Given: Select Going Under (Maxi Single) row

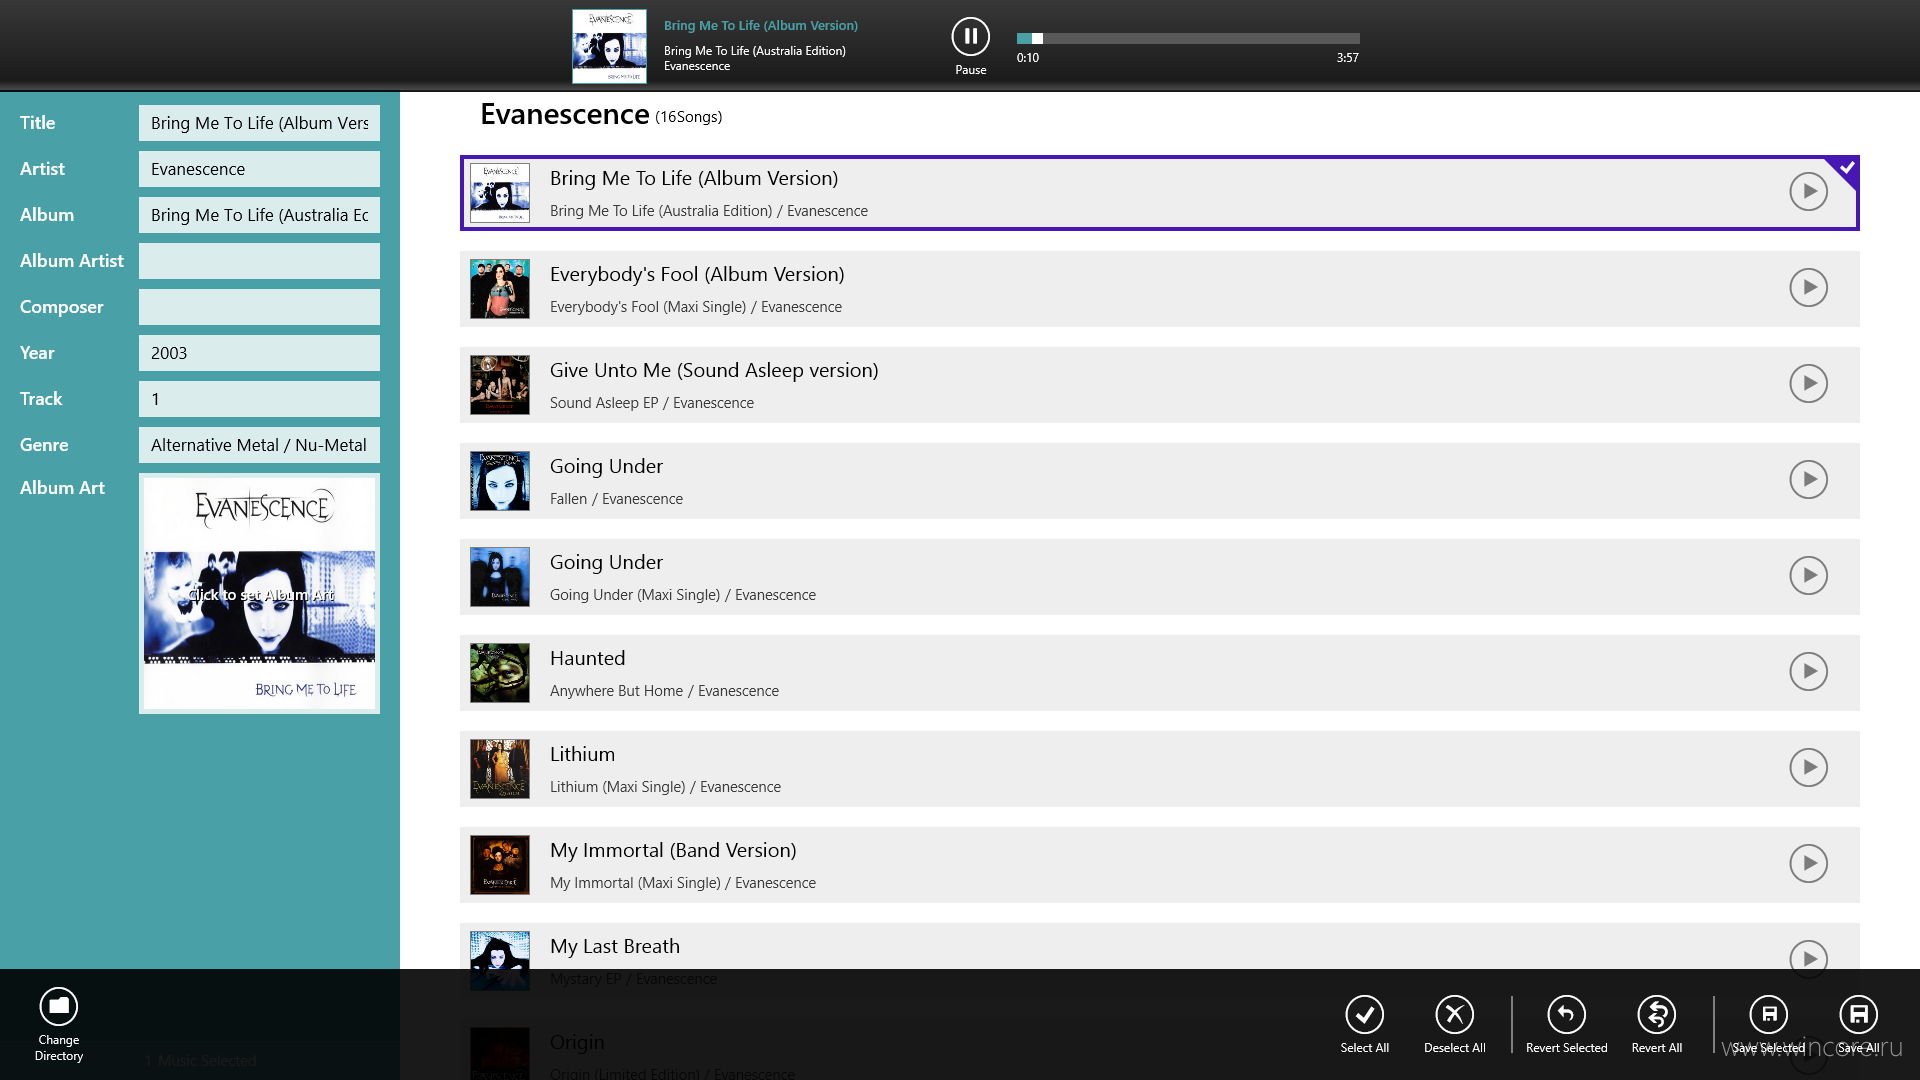Looking at the screenshot, I should click(x=1159, y=577).
